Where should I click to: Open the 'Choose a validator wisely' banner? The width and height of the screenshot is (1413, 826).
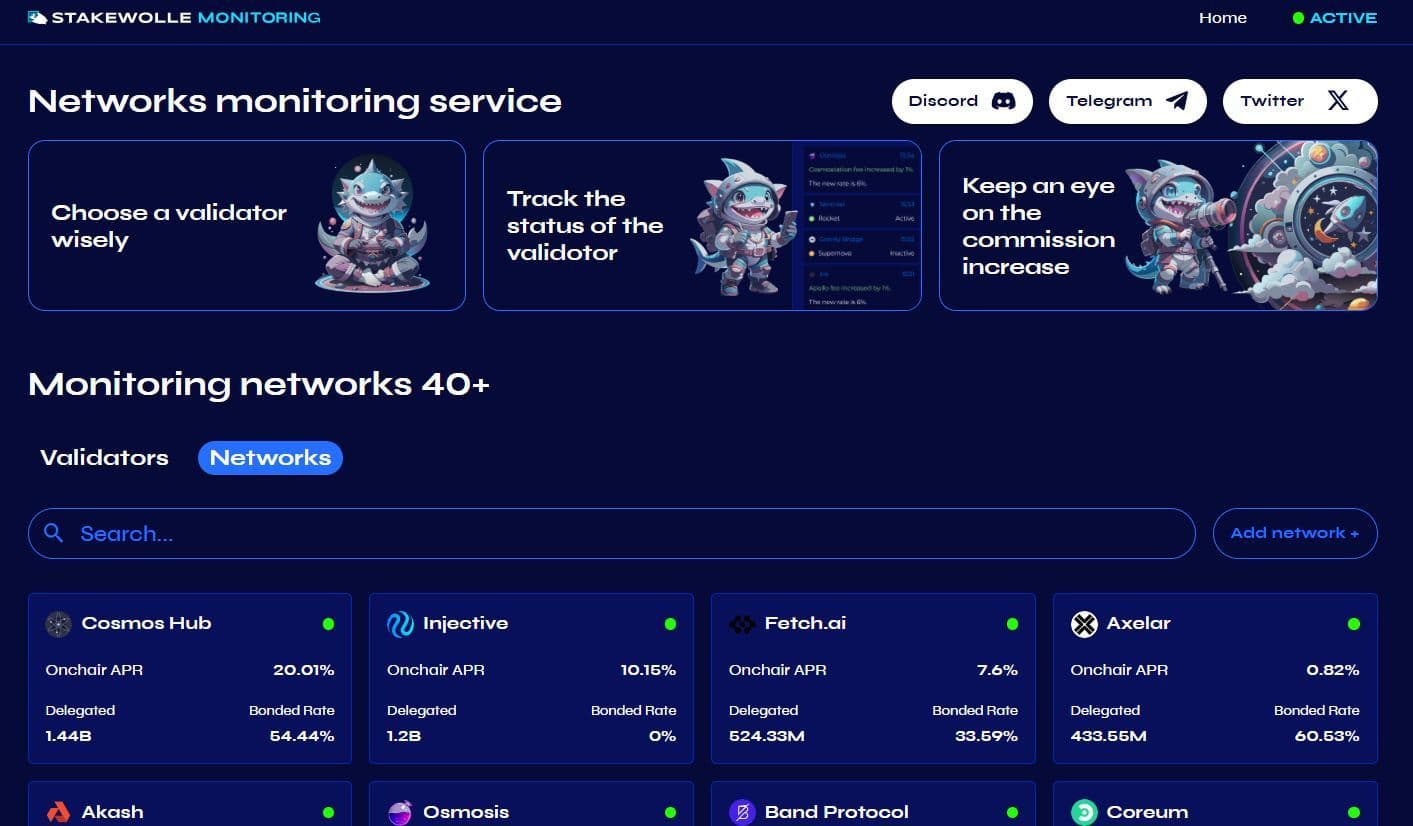247,225
